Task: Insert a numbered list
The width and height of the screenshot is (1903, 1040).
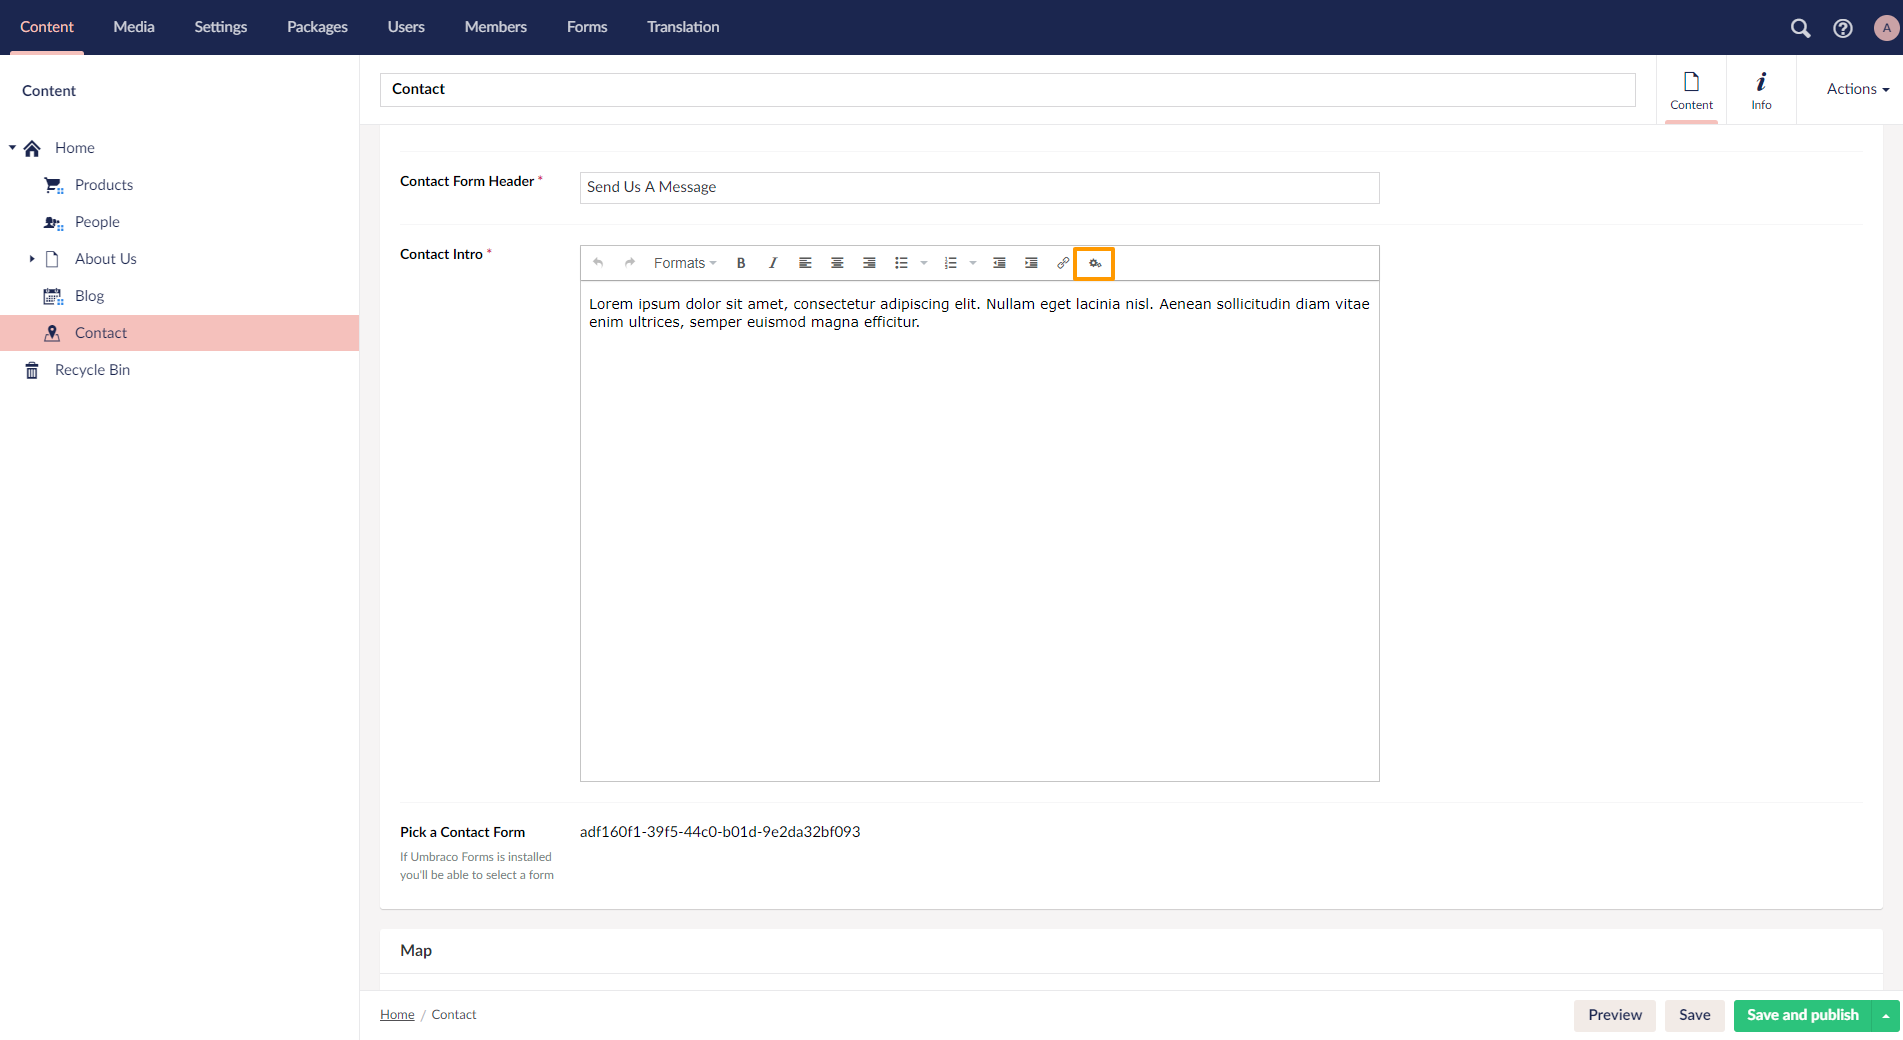Action: point(950,263)
